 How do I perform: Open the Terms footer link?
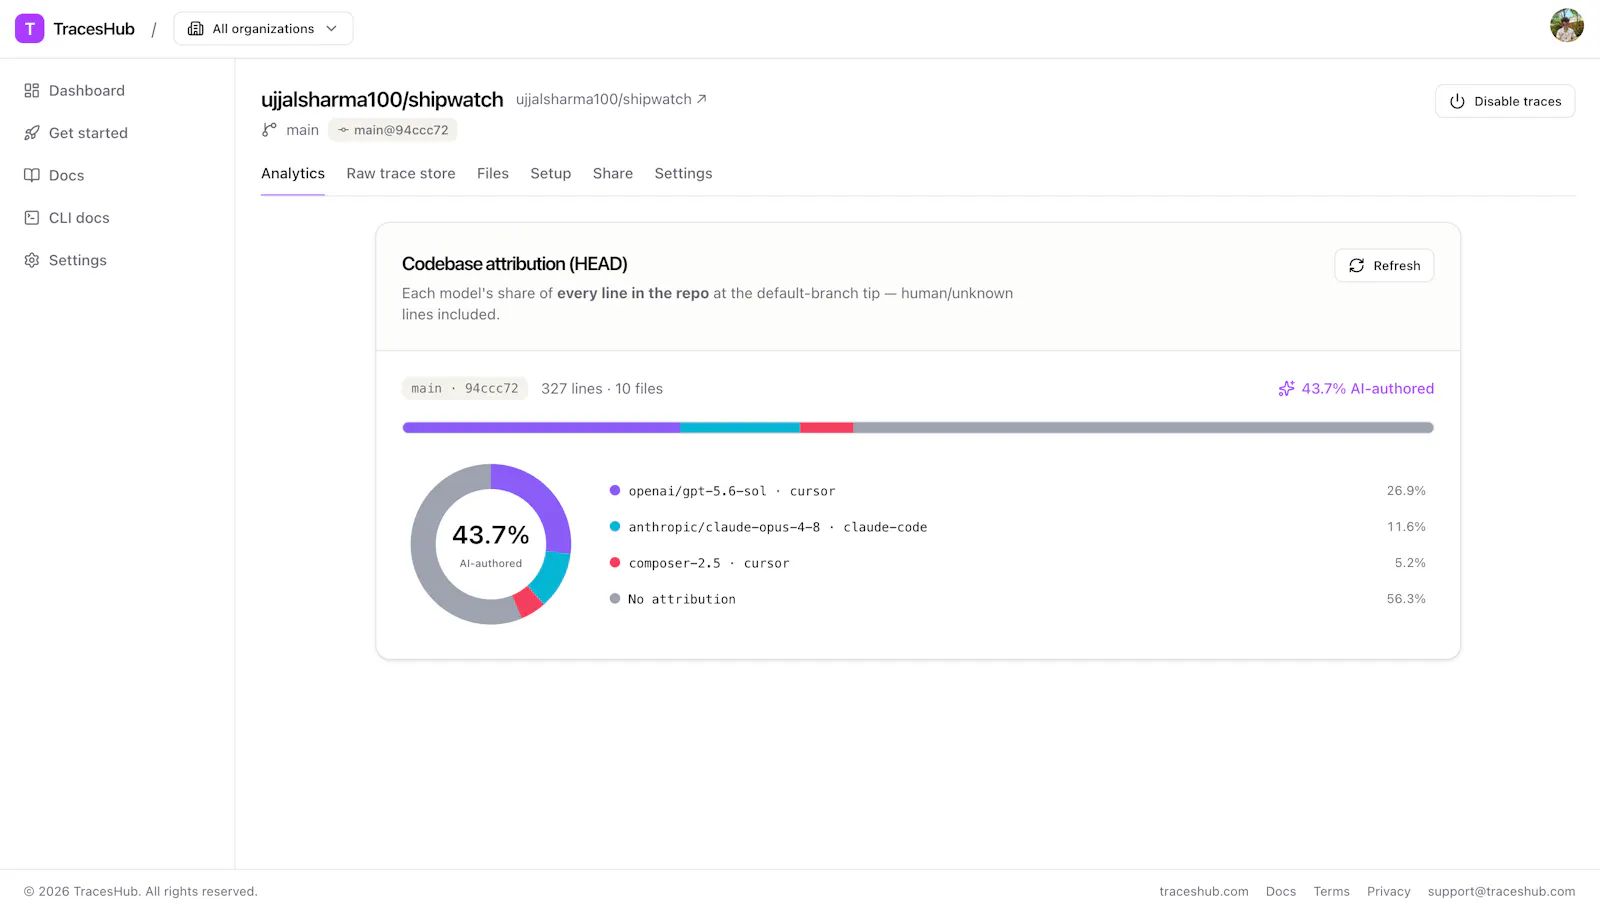1331,892
